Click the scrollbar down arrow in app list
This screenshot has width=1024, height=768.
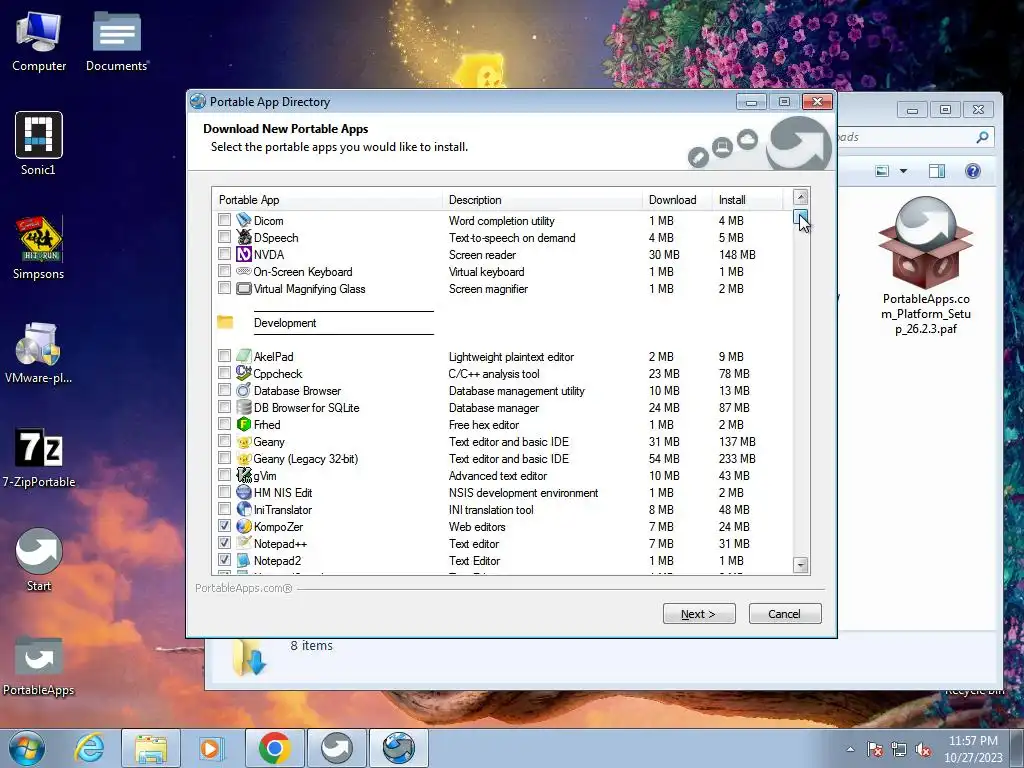[x=801, y=565]
